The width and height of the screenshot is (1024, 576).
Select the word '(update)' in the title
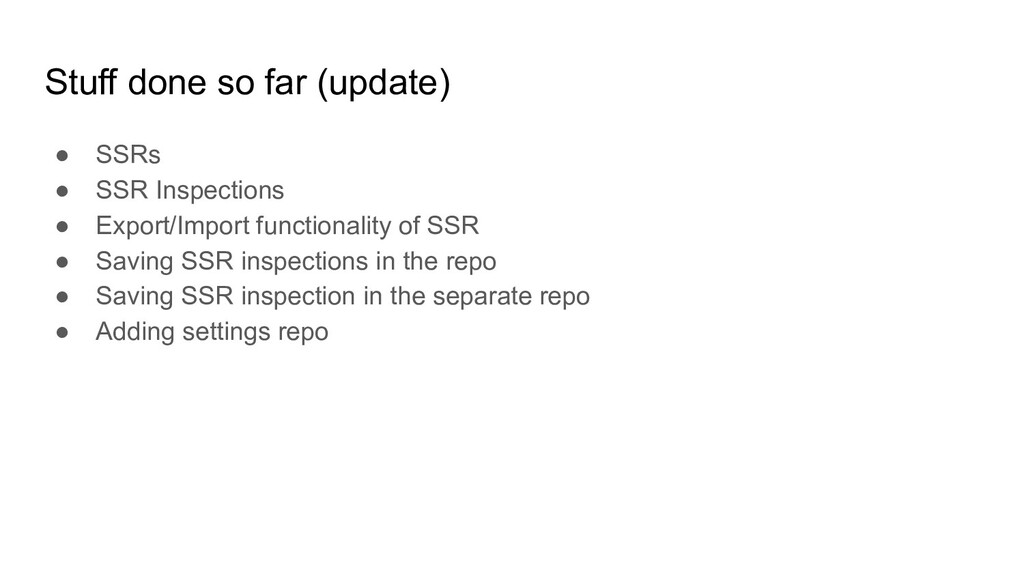click(384, 83)
